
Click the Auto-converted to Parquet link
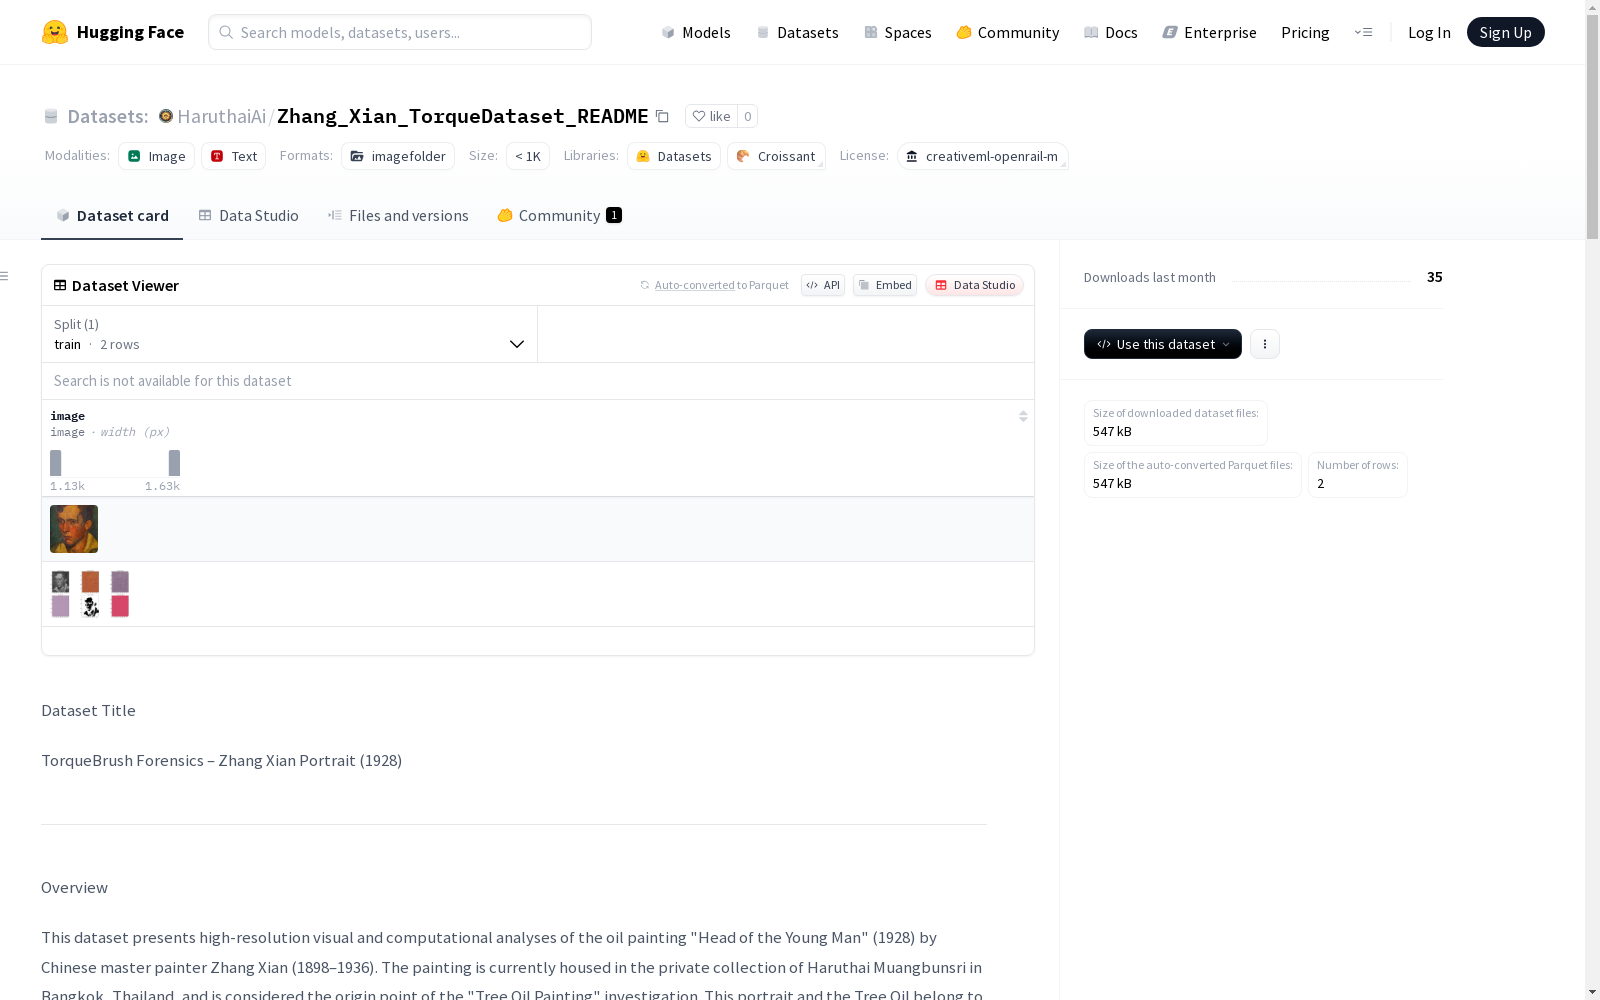click(695, 285)
